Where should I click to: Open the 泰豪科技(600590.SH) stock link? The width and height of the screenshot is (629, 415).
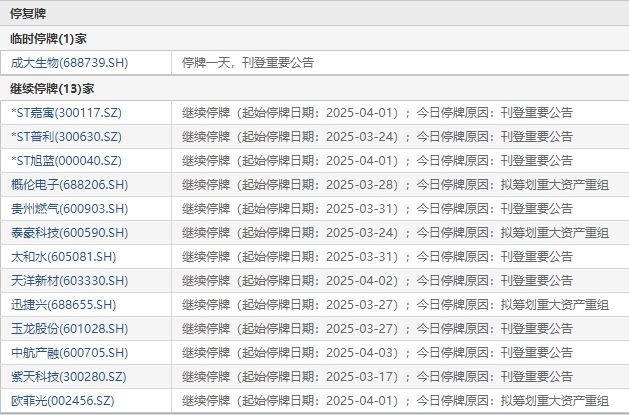[x=69, y=233]
